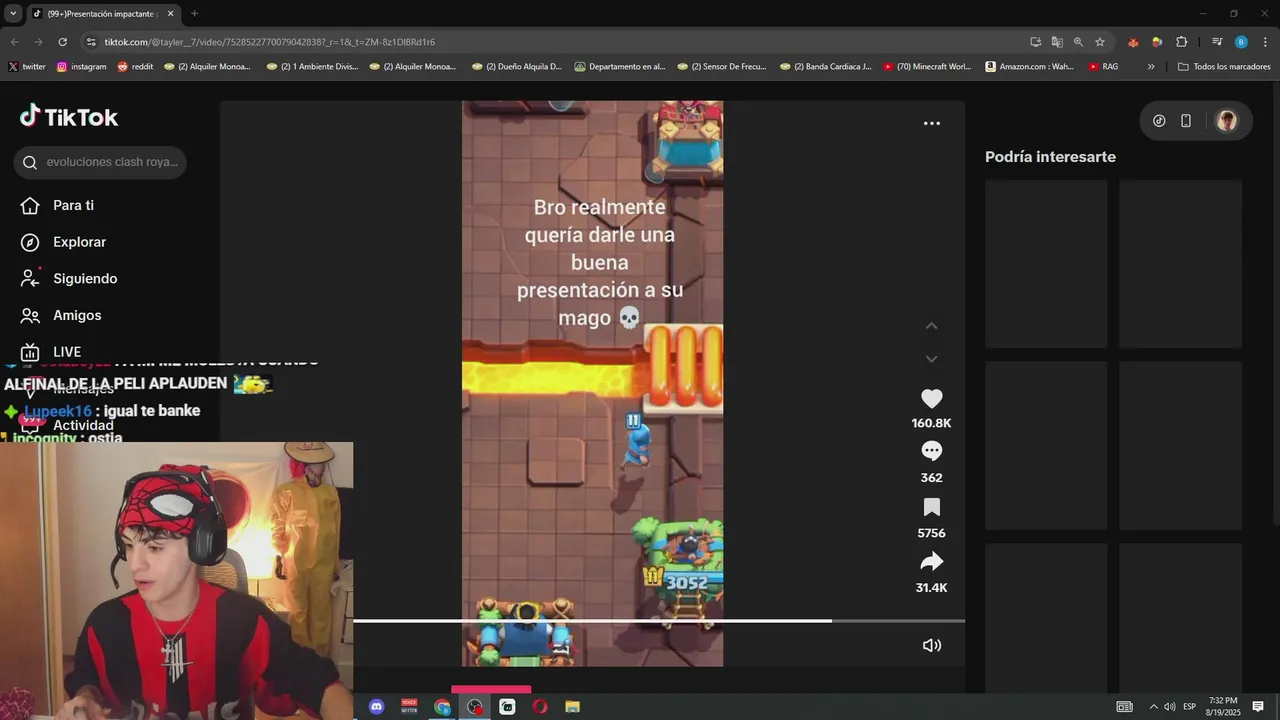Go forward in browser history

38,42
